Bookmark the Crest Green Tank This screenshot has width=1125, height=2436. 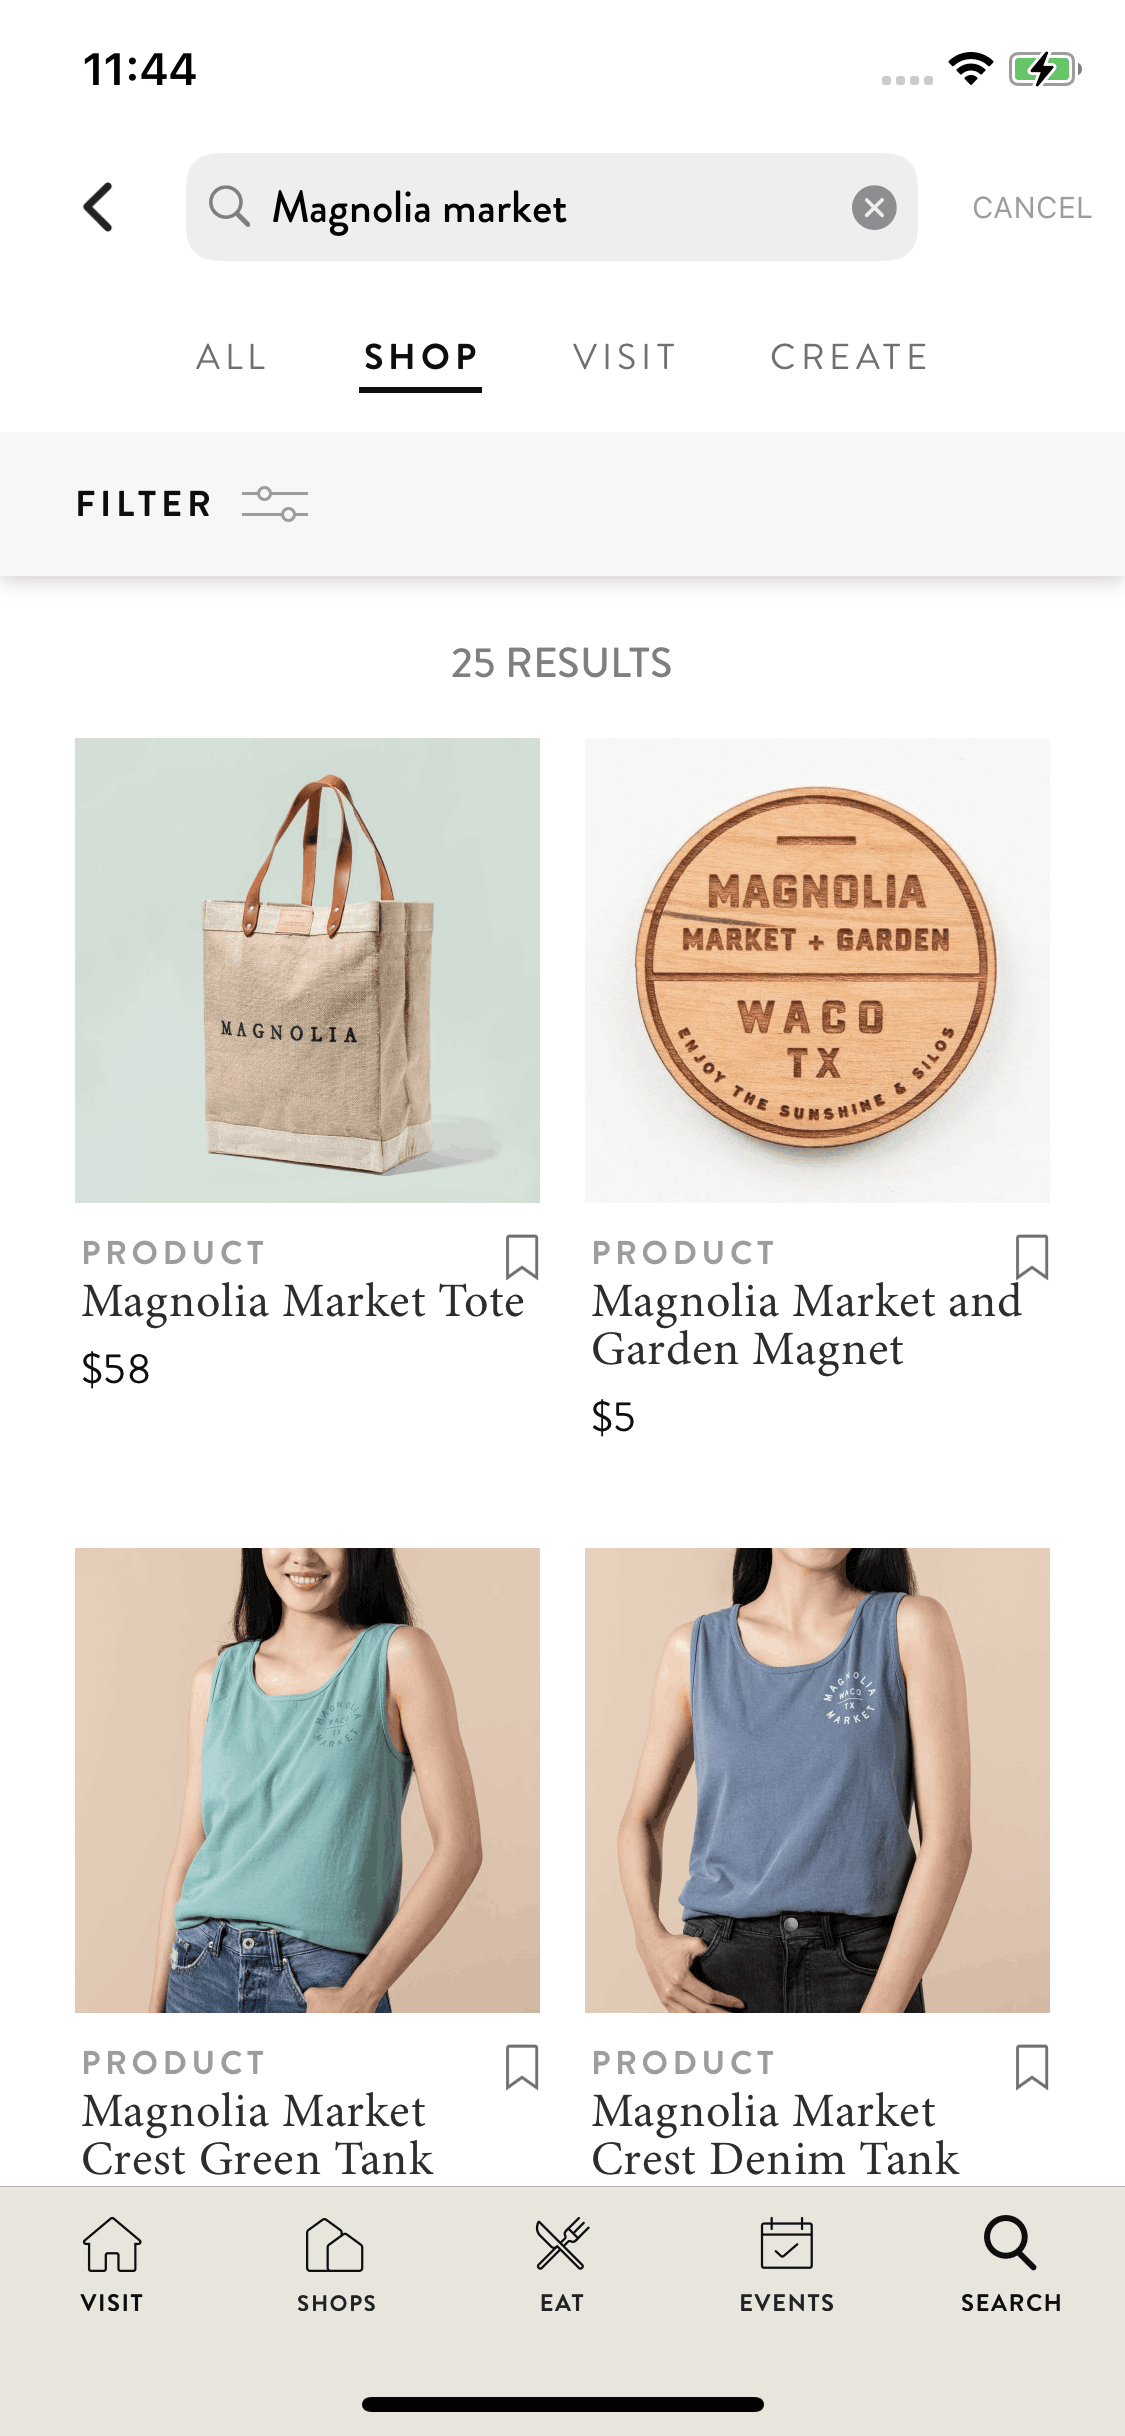click(522, 2067)
